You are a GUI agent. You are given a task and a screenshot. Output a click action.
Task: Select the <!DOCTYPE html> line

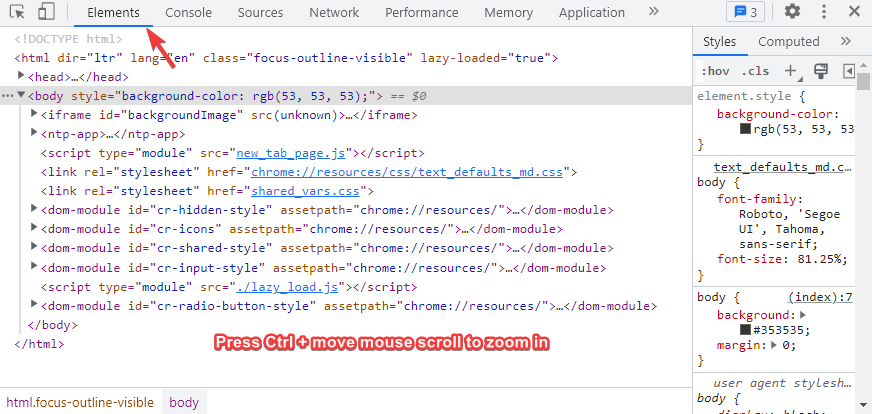pos(68,39)
